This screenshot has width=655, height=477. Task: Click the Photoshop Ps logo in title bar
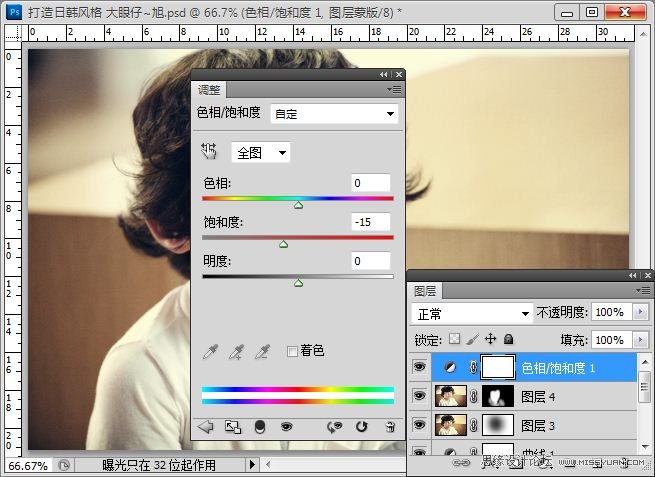click(x=14, y=12)
